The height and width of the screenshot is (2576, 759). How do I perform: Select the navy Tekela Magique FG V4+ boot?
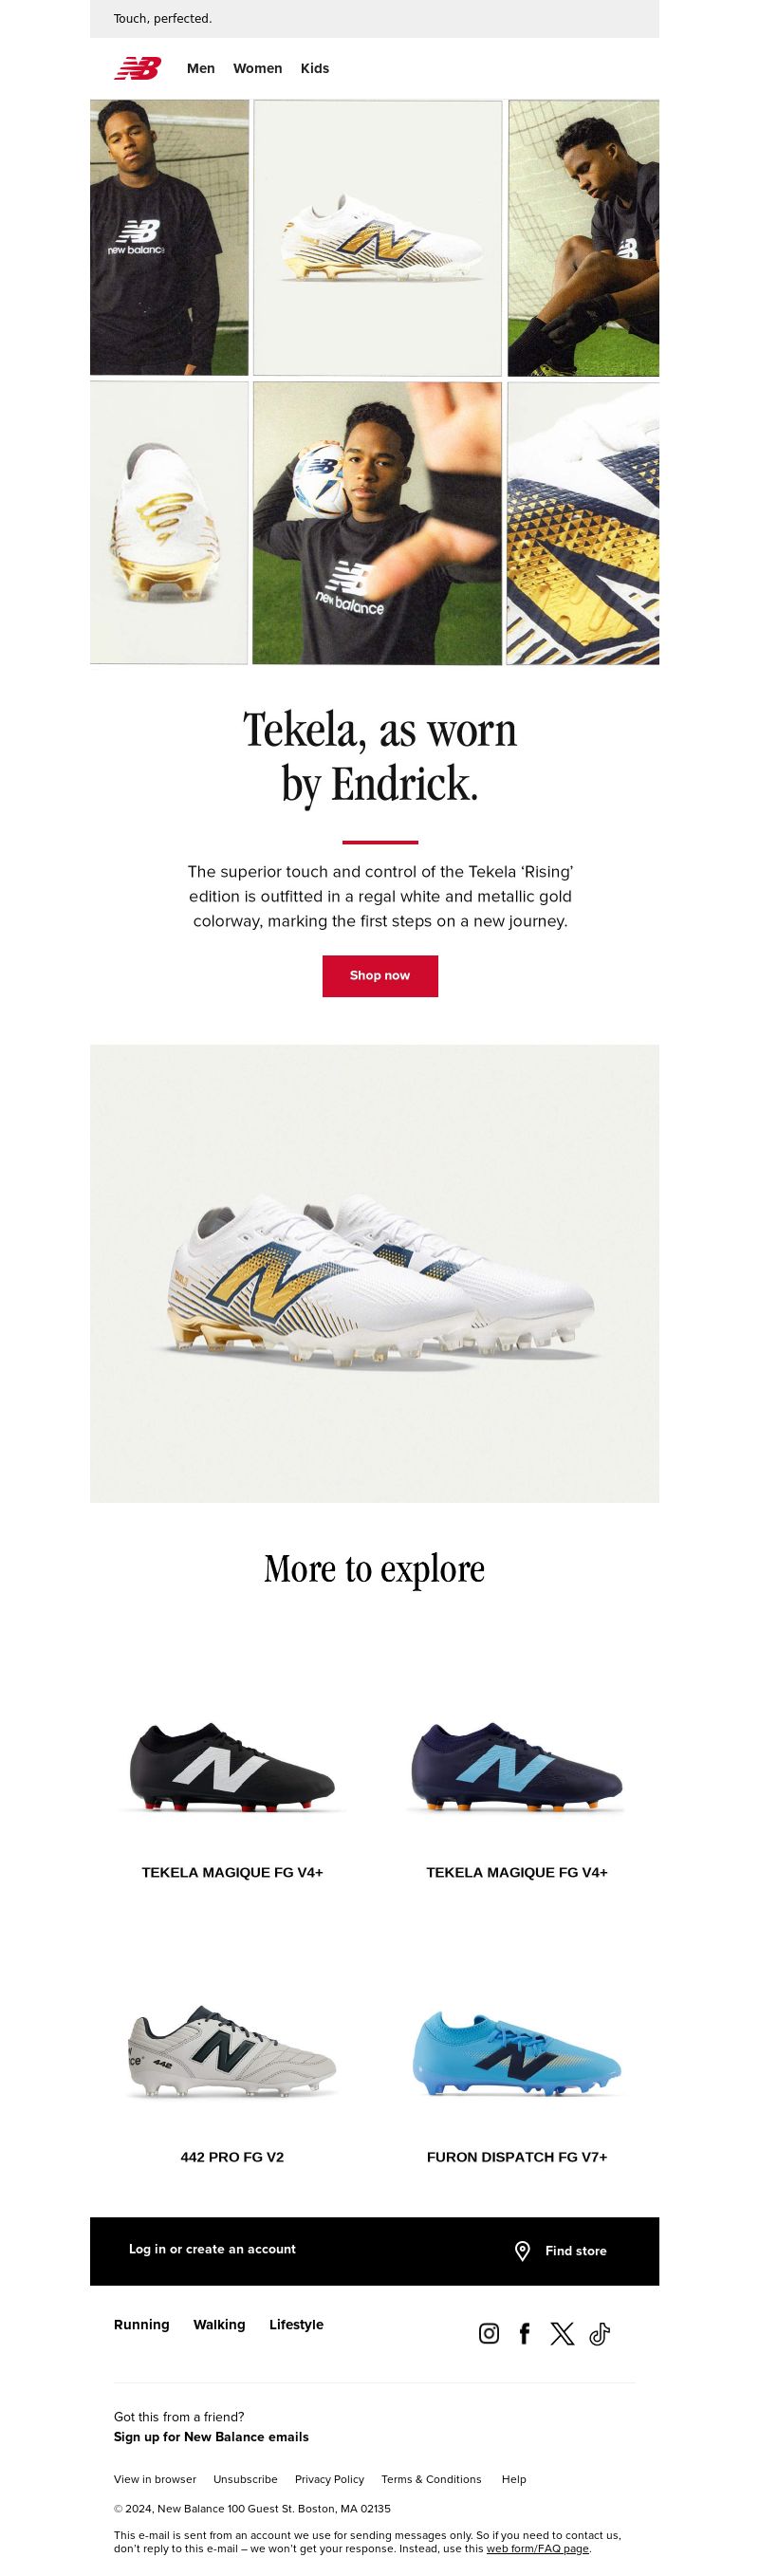[517, 1767]
